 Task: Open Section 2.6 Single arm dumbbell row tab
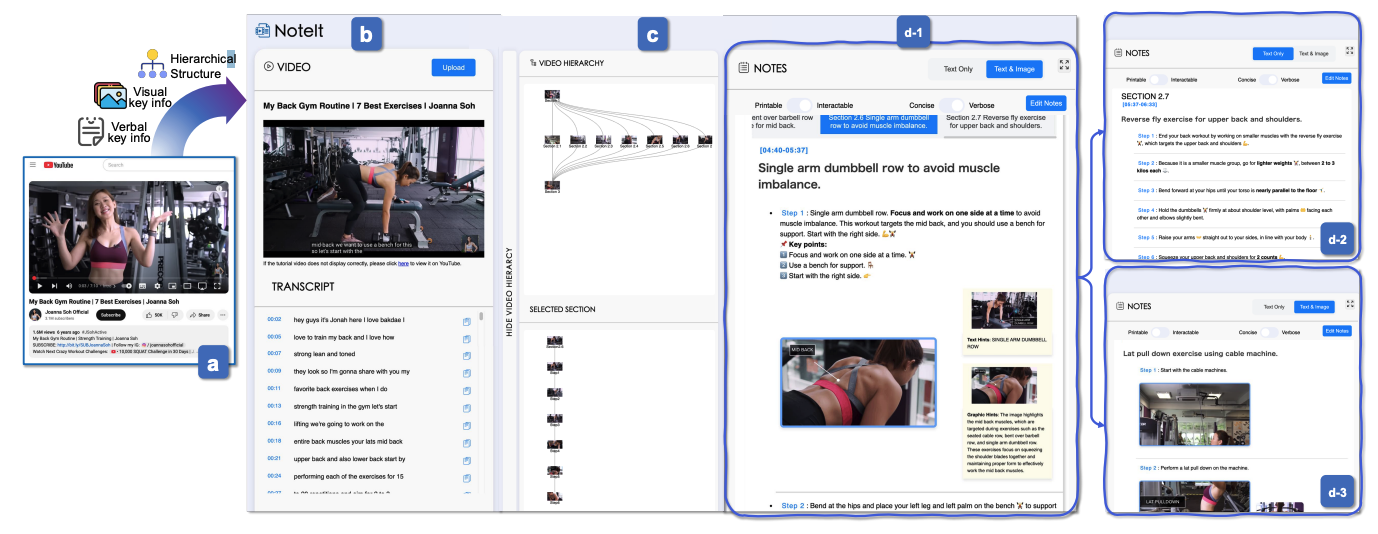(877, 123)
